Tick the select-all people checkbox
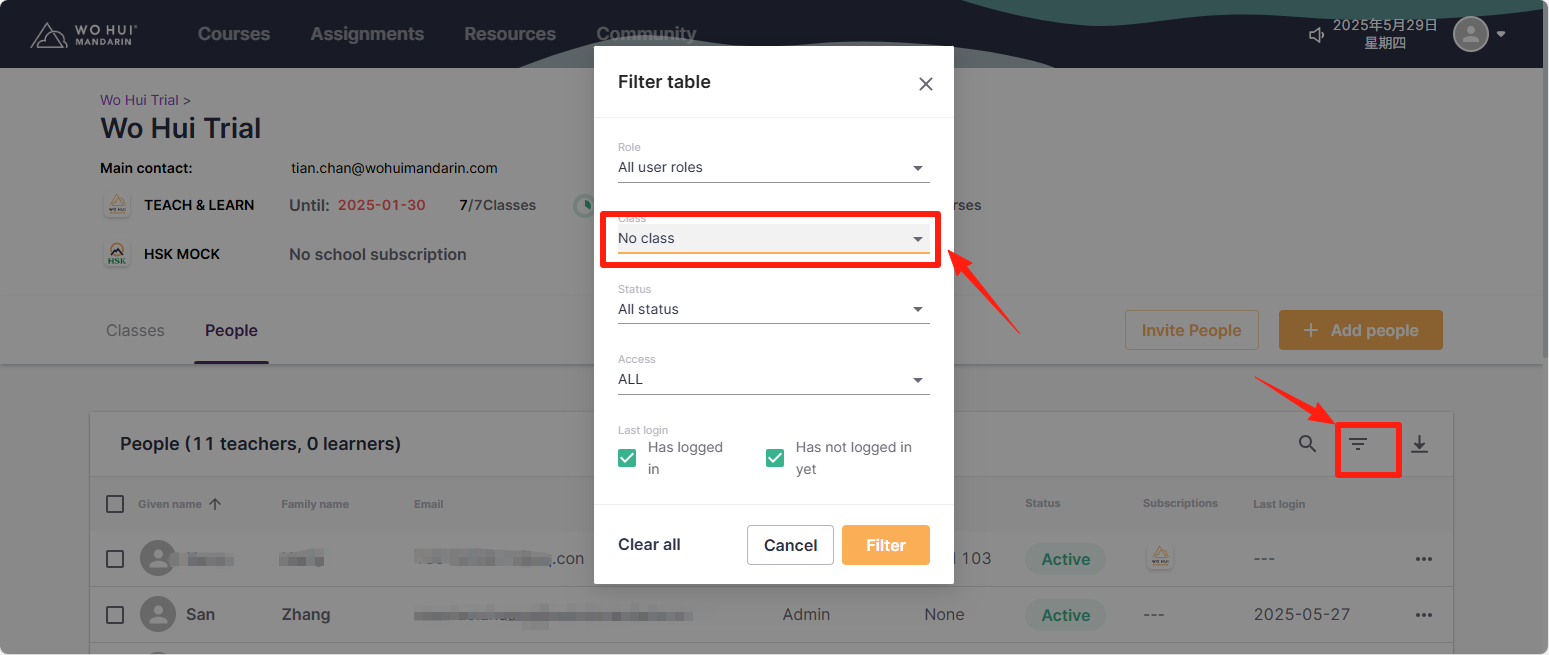The width and height of the screenshot is (1549, 655). point(115,504)
